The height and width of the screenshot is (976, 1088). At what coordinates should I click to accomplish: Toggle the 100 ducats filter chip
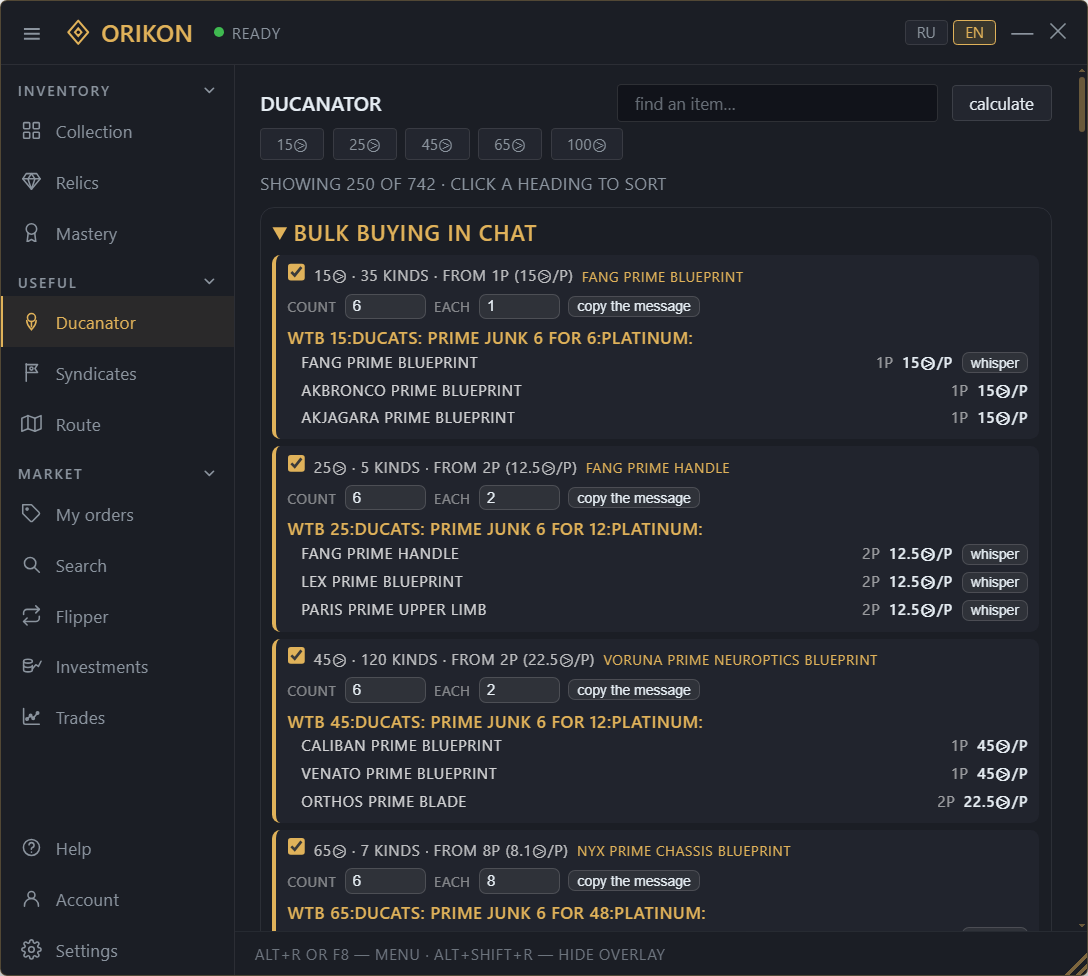pos(586,144)
